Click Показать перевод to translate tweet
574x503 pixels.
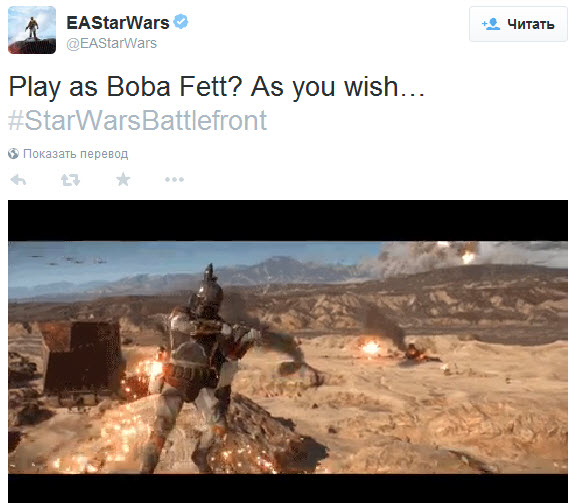(x=75, y=154)
